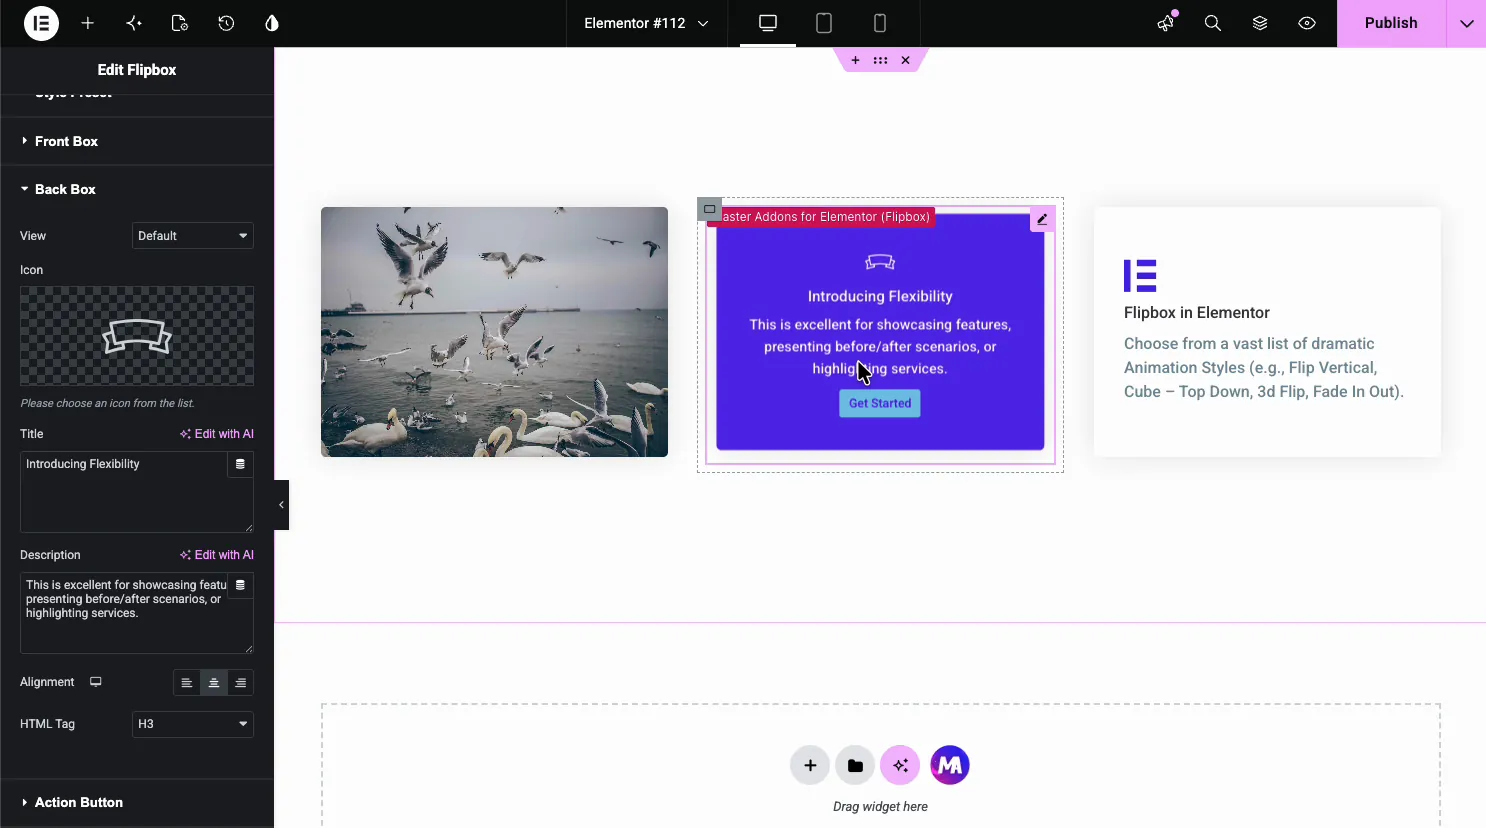Click the Master Addons for Elementor (Flipbox) label

tap(822, 217)
